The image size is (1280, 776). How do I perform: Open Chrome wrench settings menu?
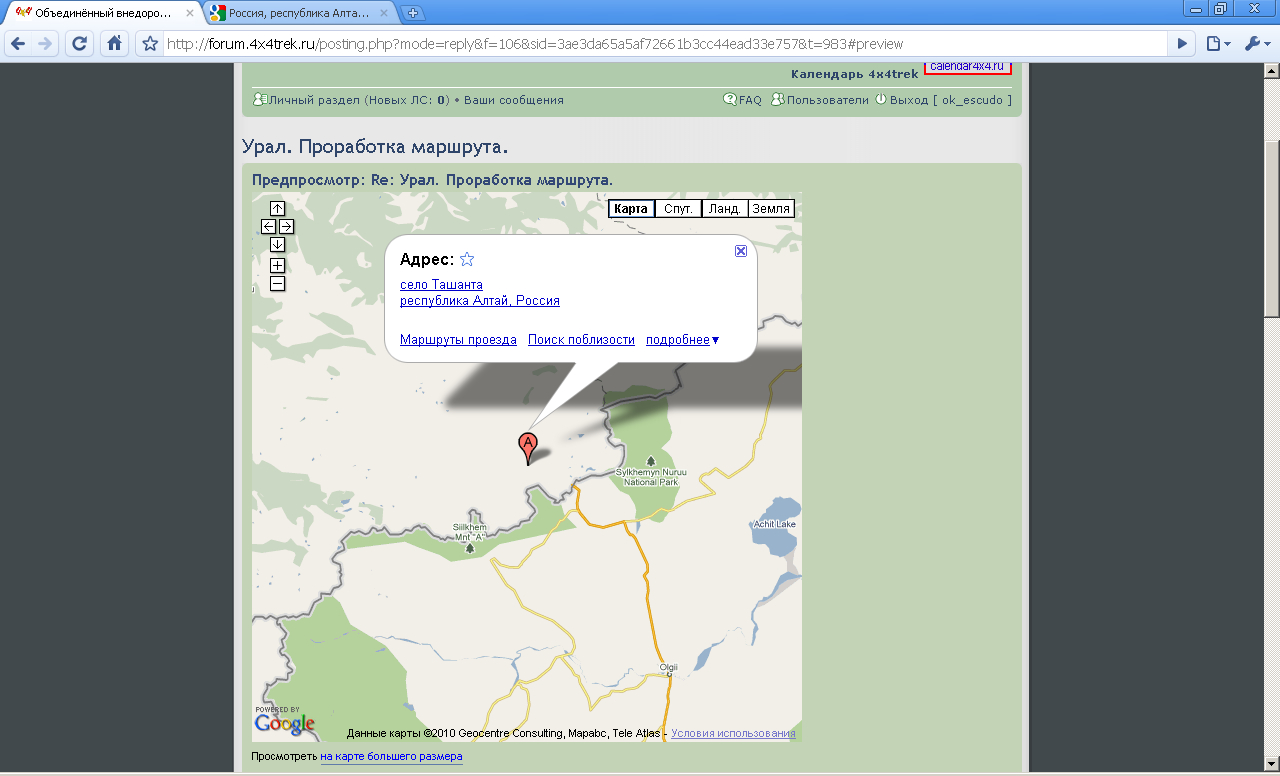pyautogui.click(x=1256, y=44)
